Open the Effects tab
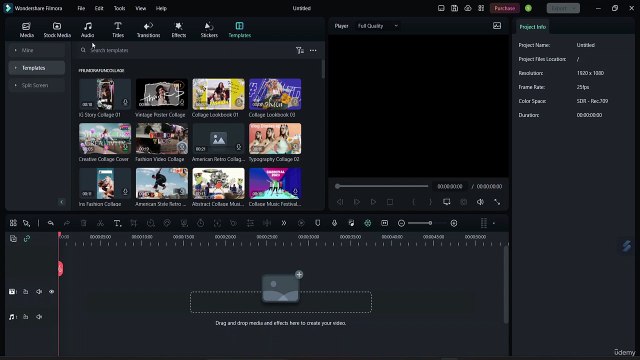The image size is (640, 360). (179, 30)
